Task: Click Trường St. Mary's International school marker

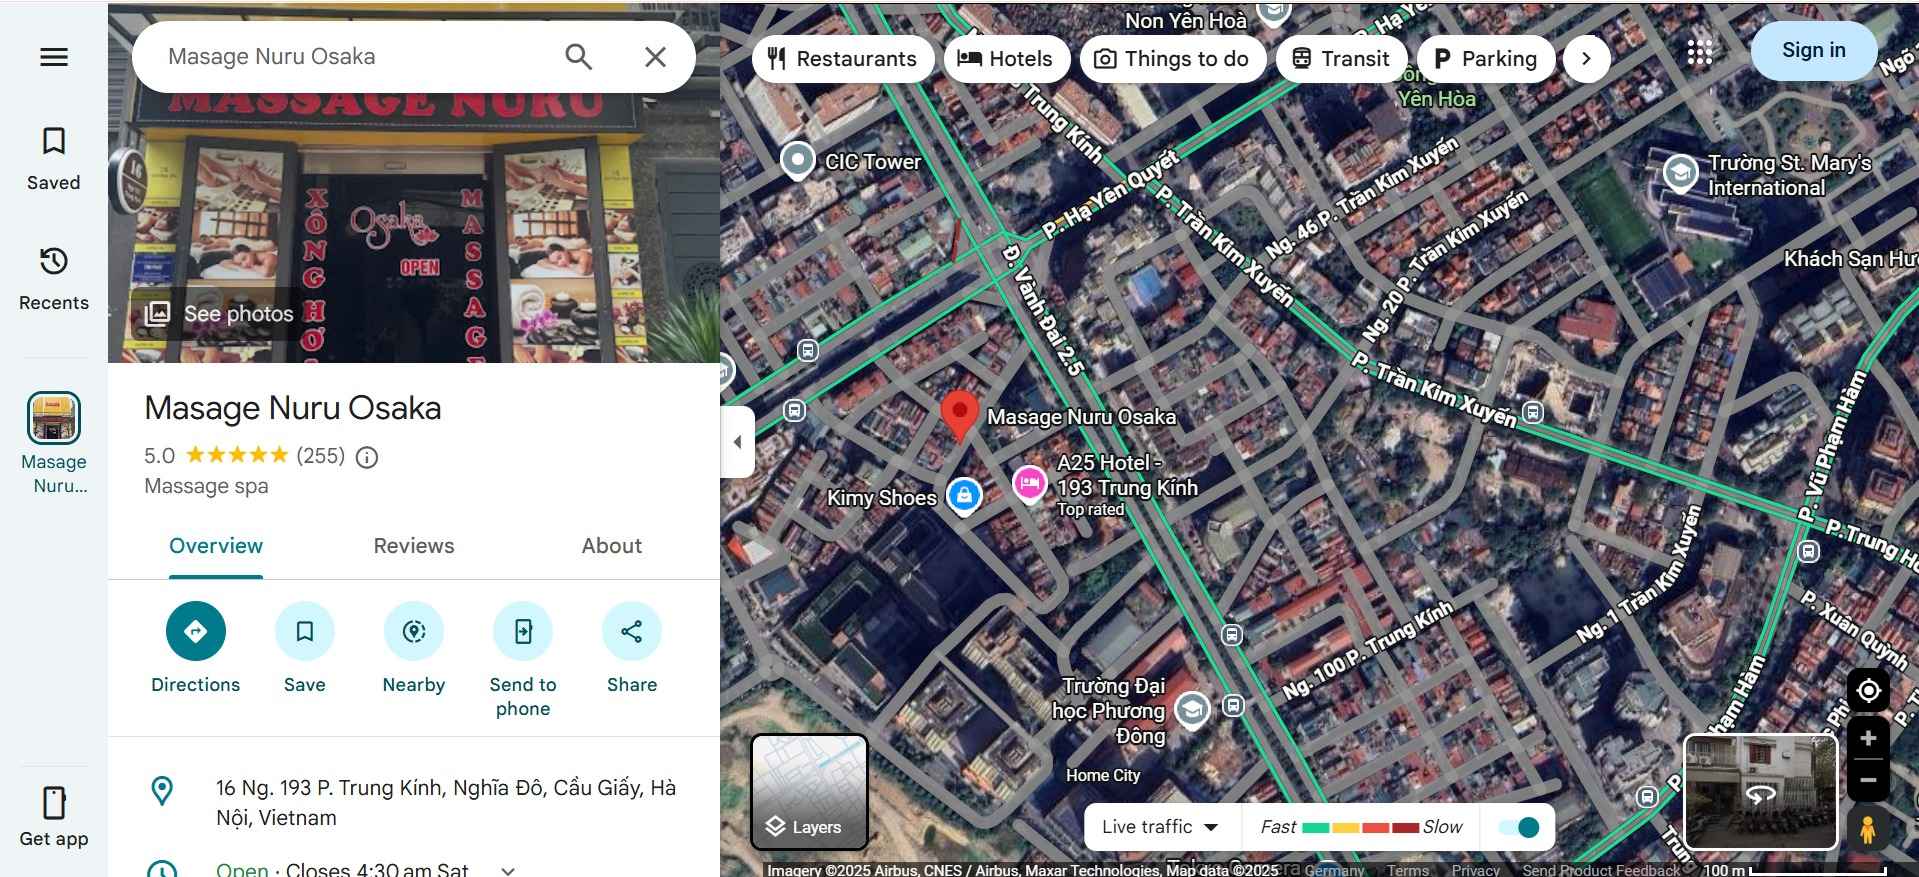Action: pyautogui.click(x=1680, y=173)
